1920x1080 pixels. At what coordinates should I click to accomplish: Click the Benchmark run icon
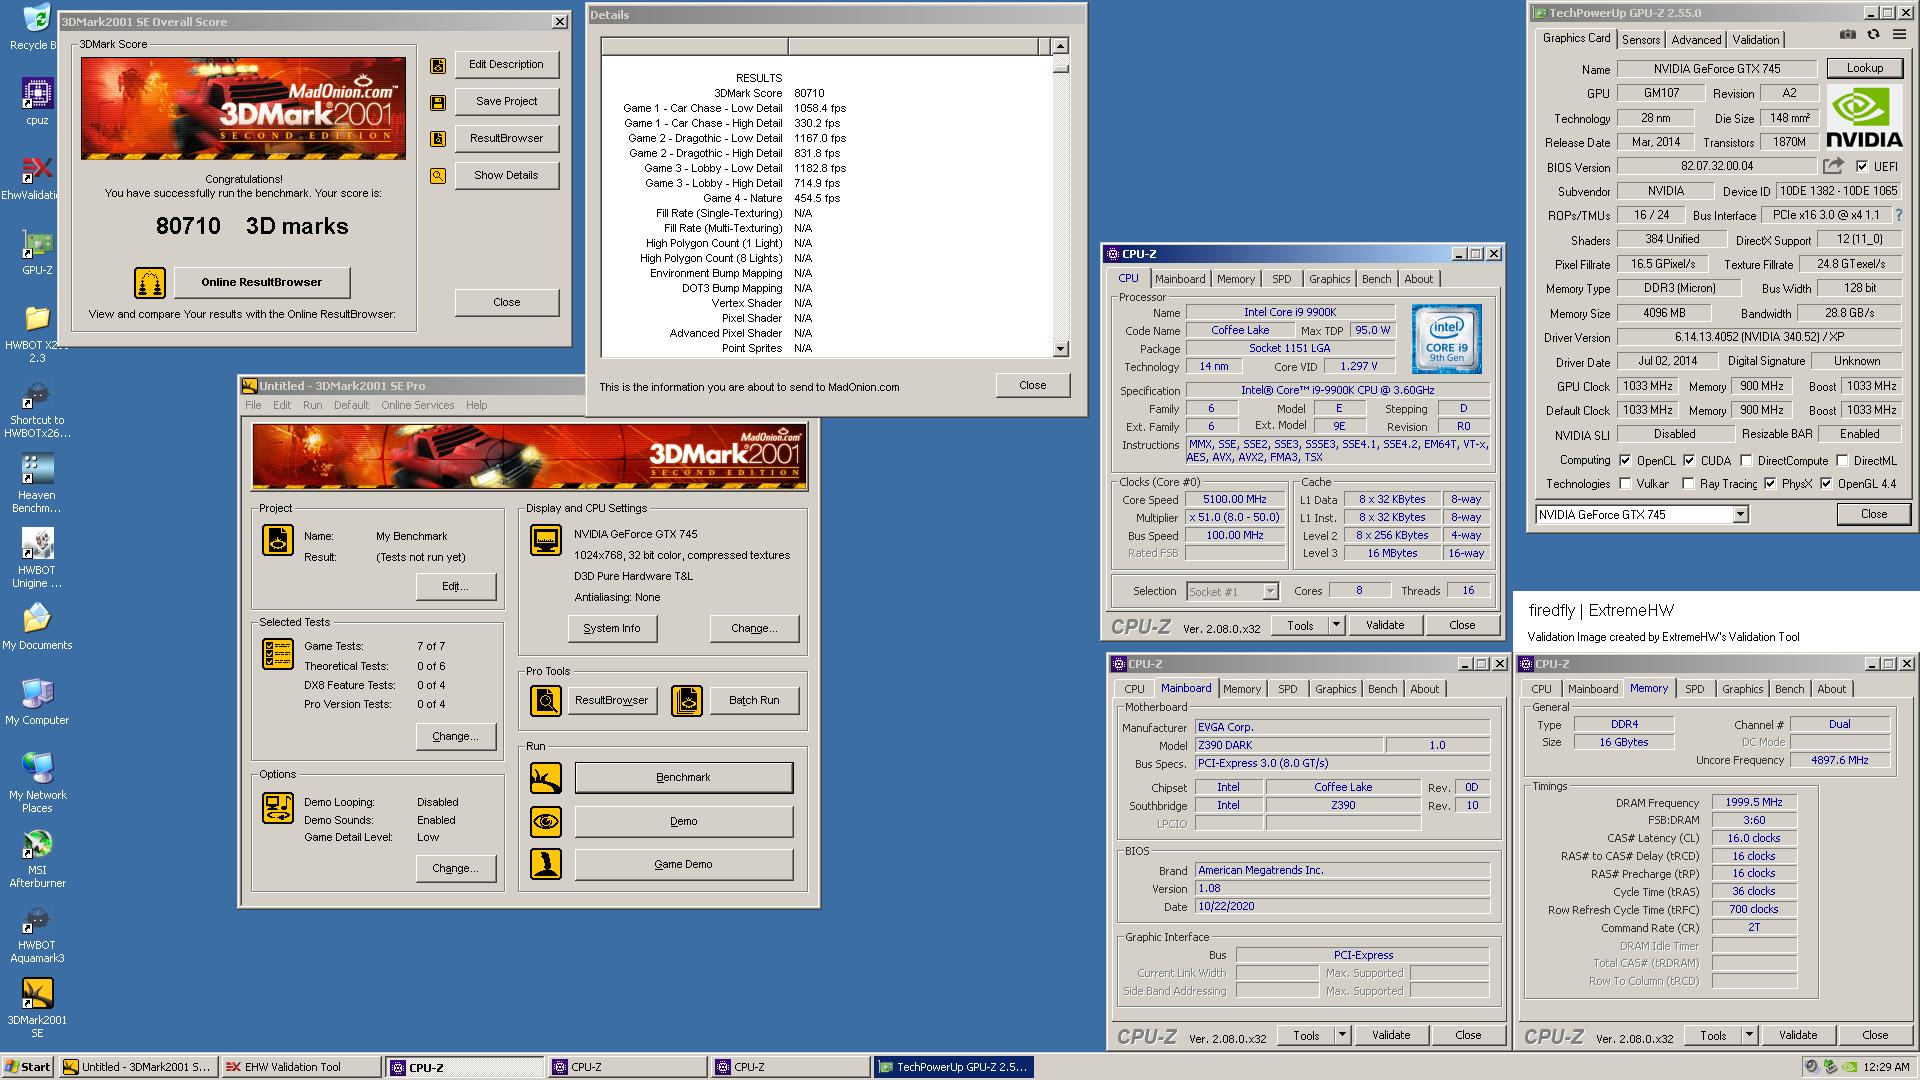[x=546, y=778]
